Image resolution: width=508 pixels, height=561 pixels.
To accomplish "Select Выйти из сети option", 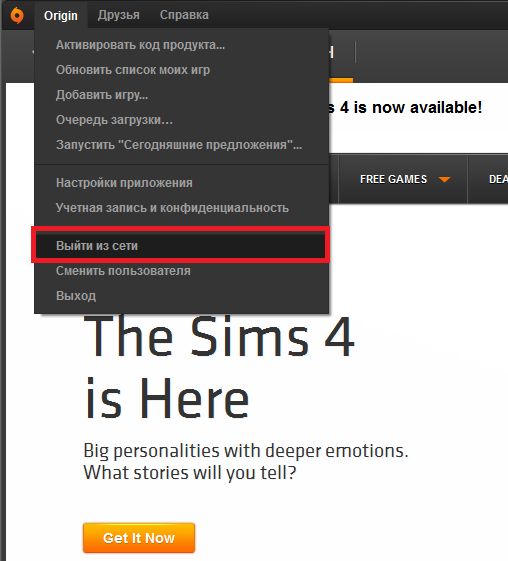I will (181, 245).
